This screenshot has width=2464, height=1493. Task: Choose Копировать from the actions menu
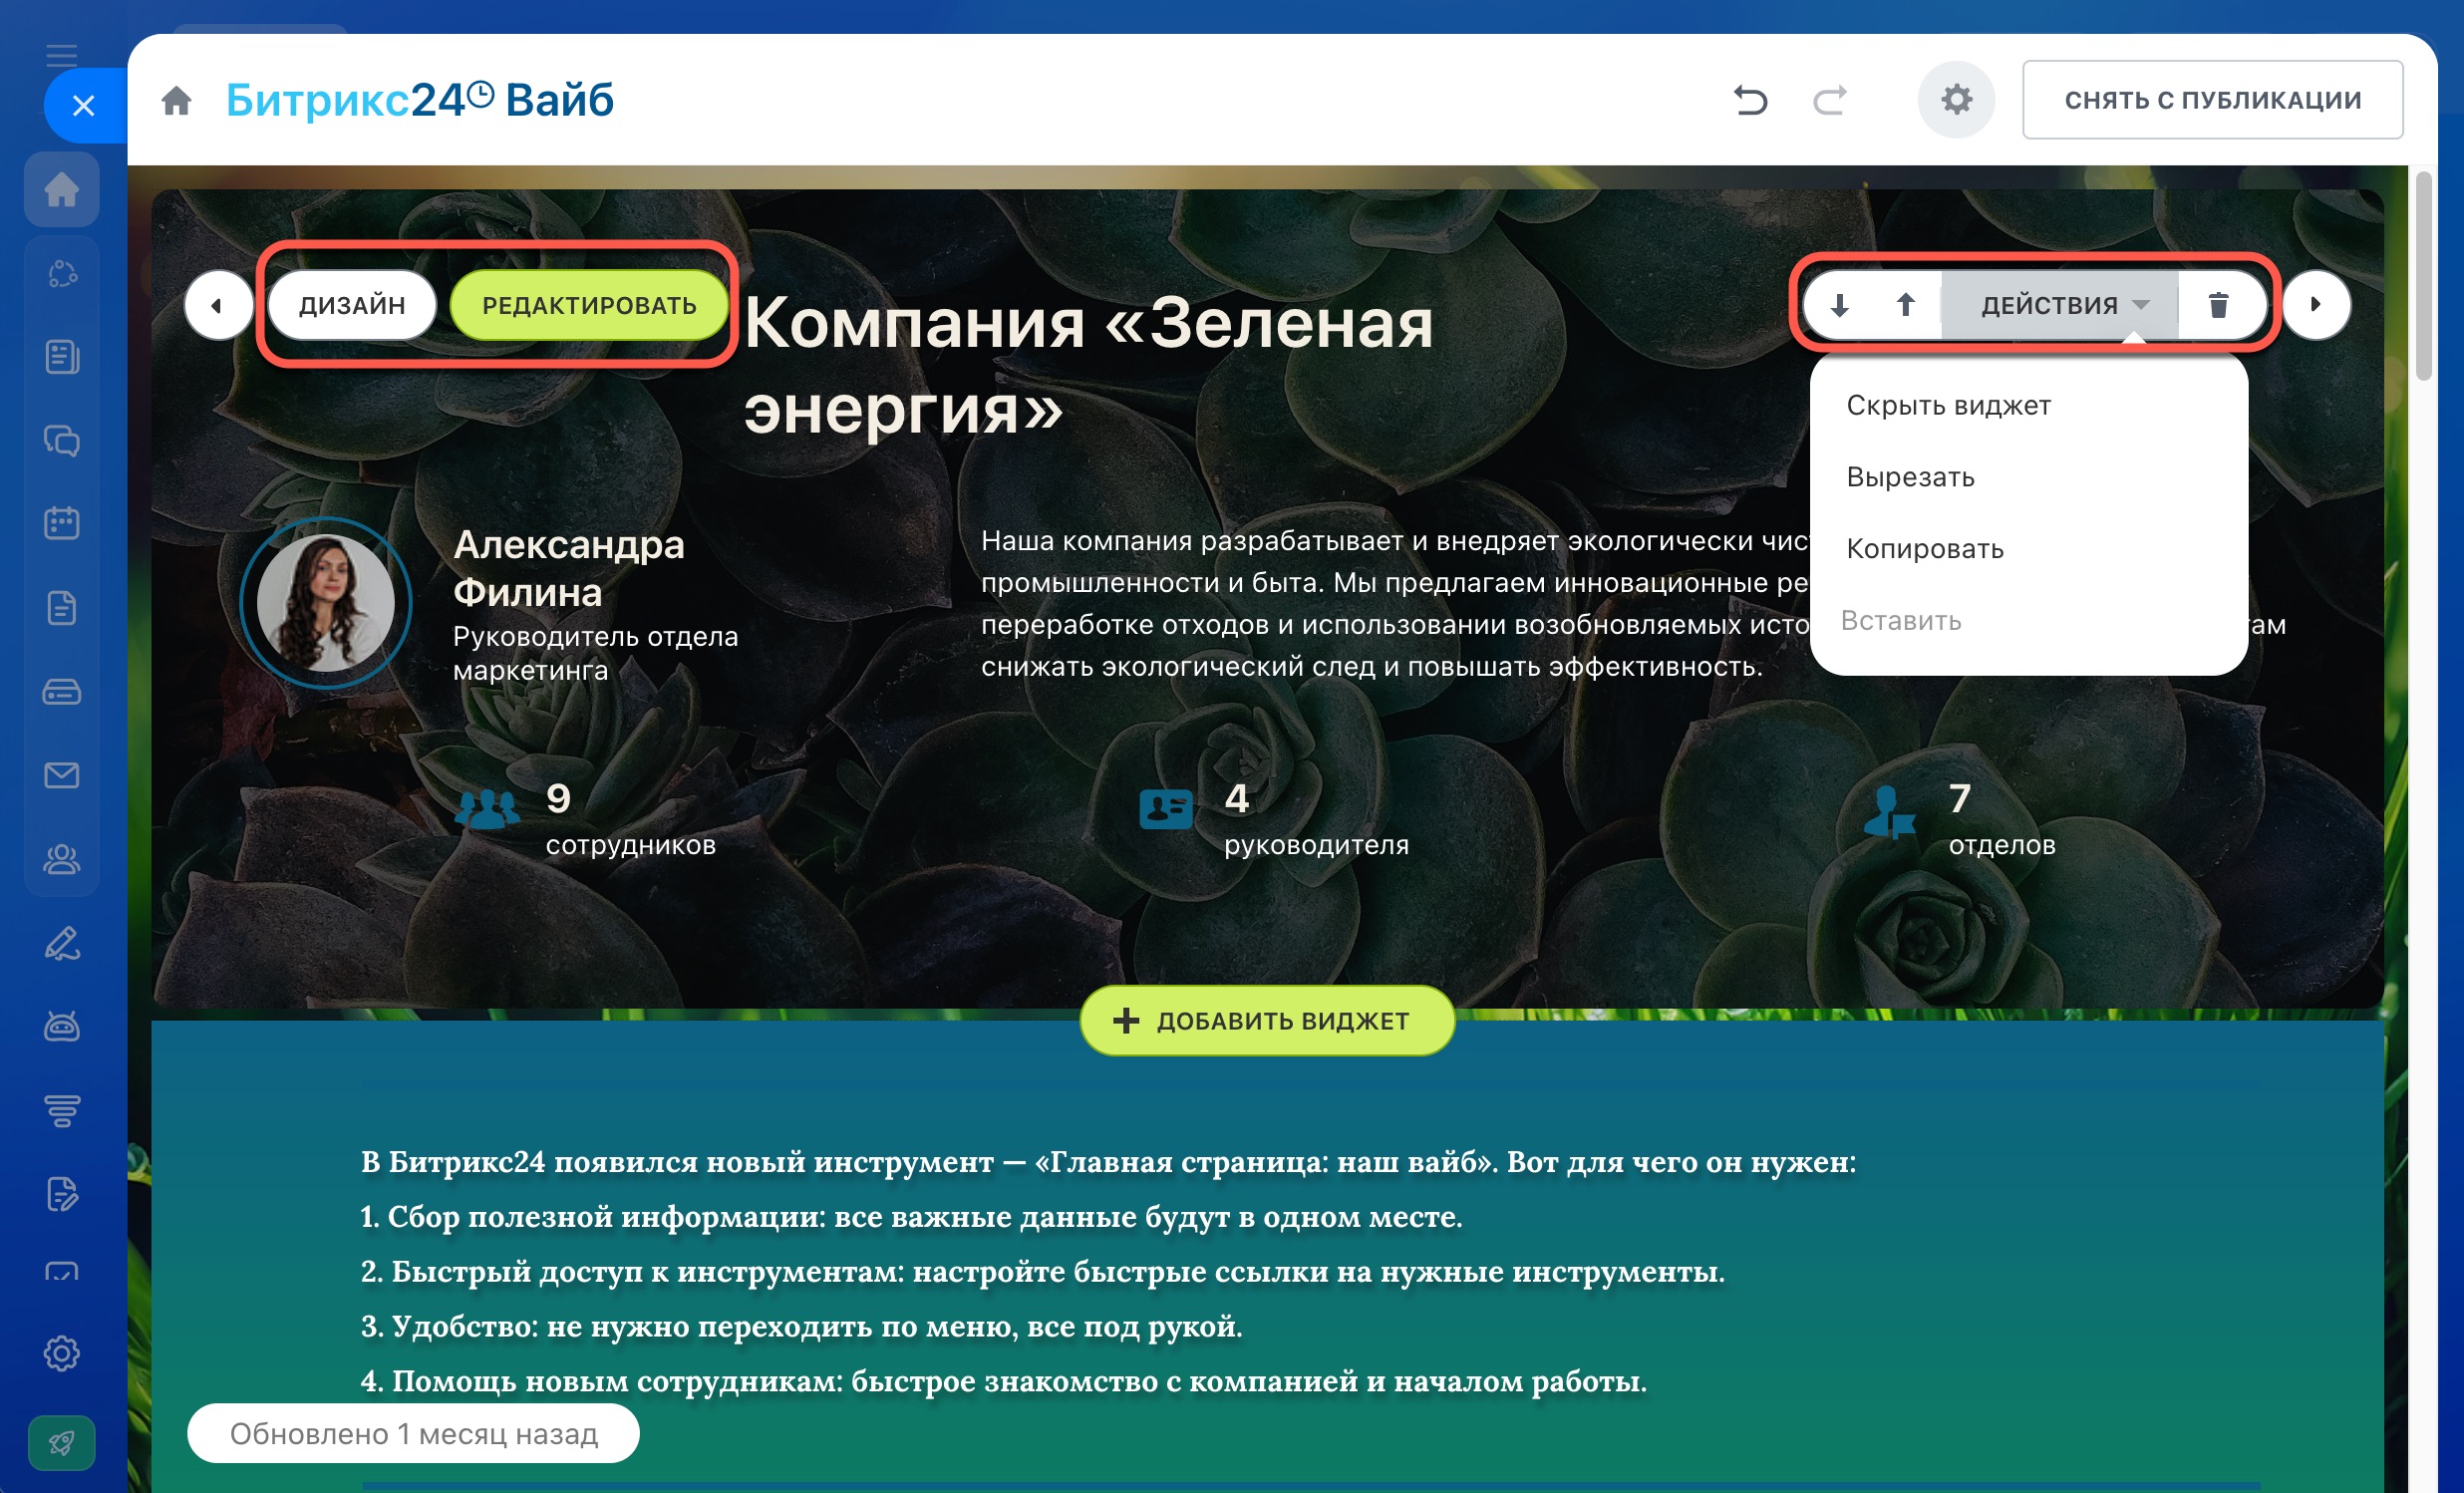(x=2028, y=549)
